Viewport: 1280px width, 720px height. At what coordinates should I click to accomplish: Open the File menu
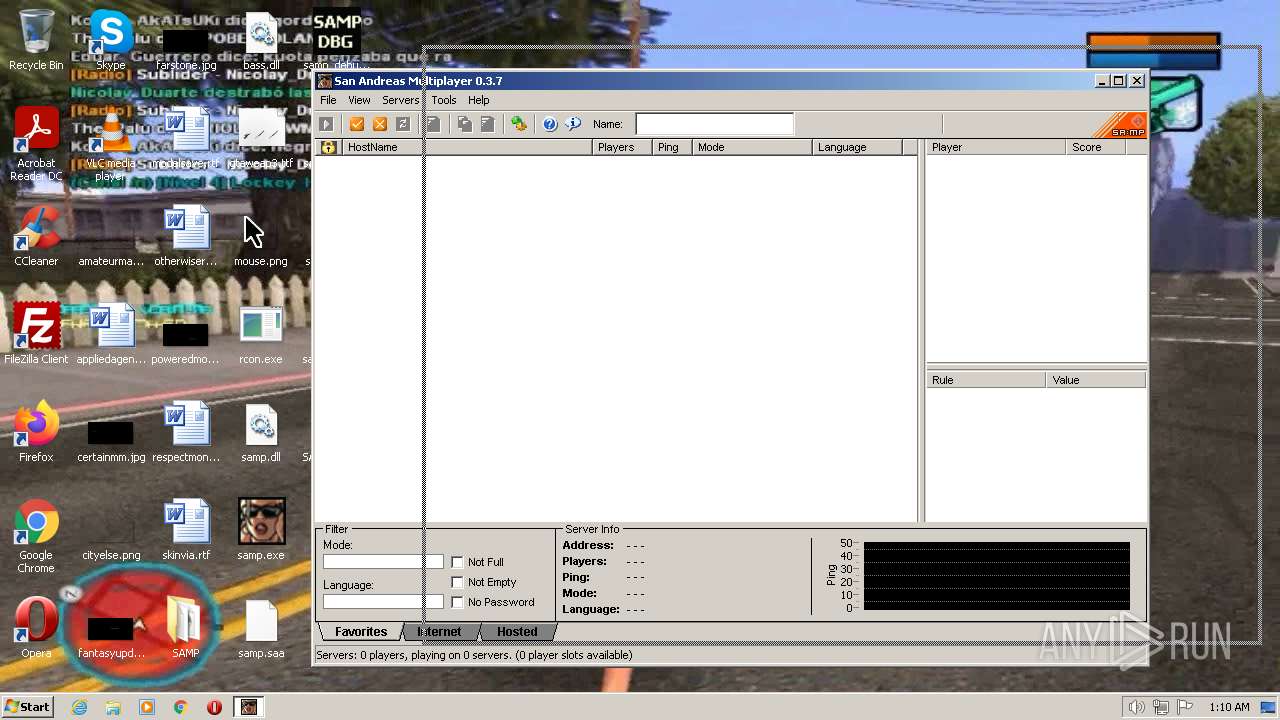[x=328, y=100]
